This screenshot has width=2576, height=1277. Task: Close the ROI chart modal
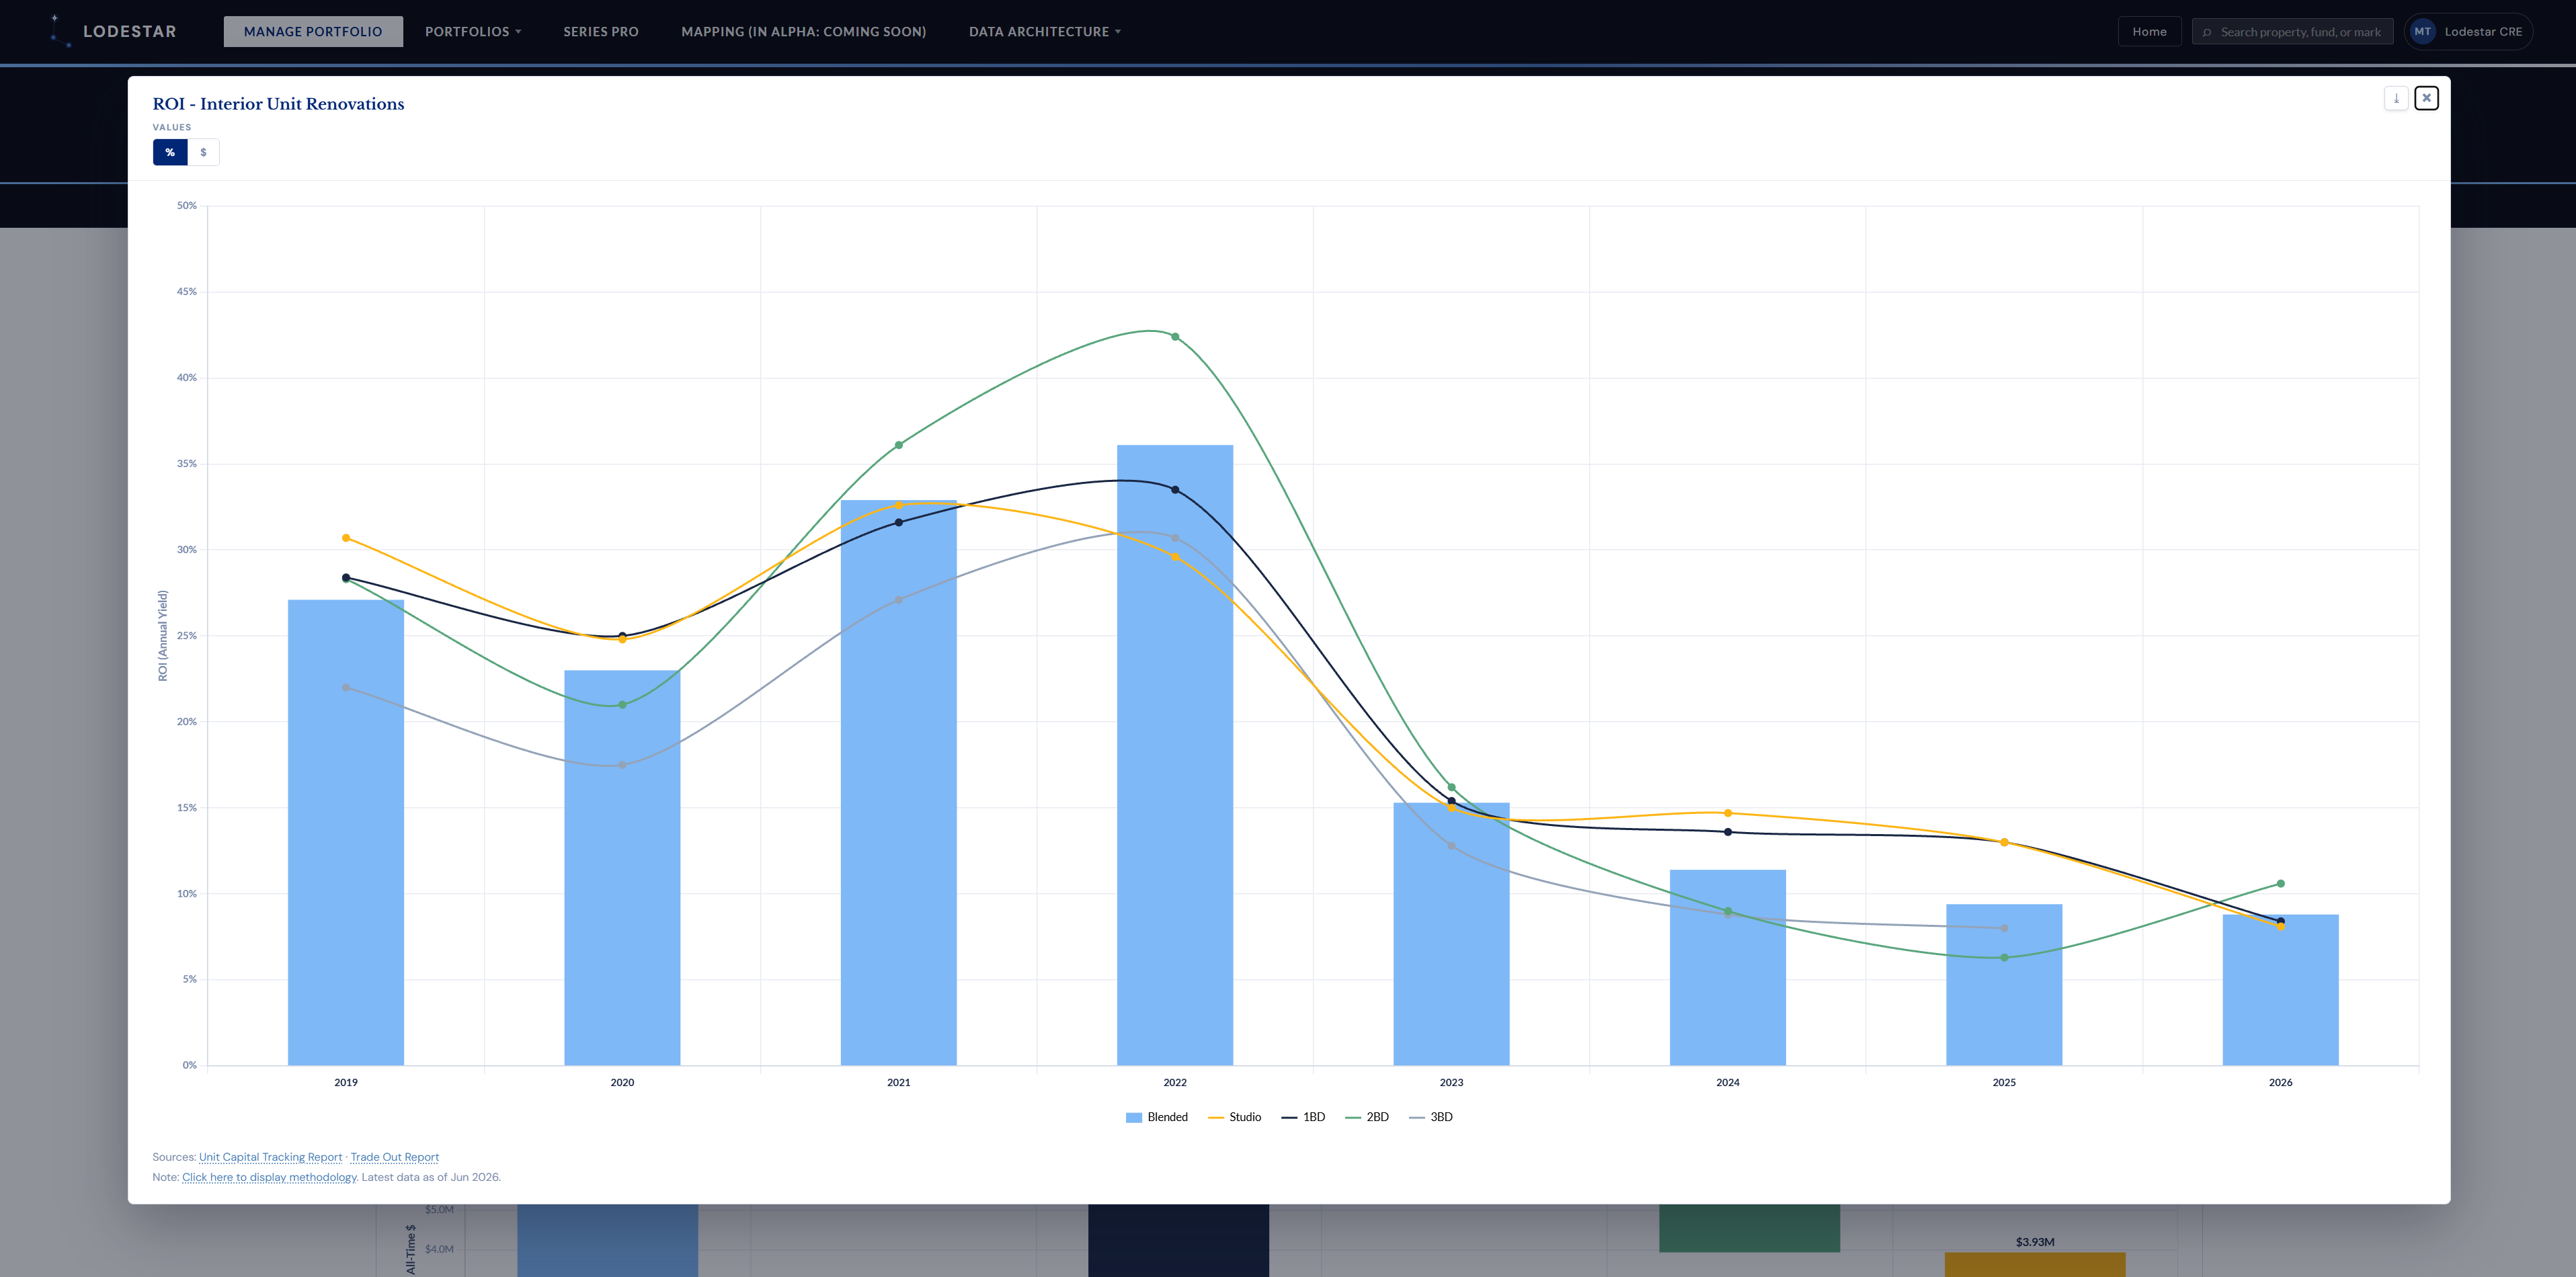click(2426, 98)
